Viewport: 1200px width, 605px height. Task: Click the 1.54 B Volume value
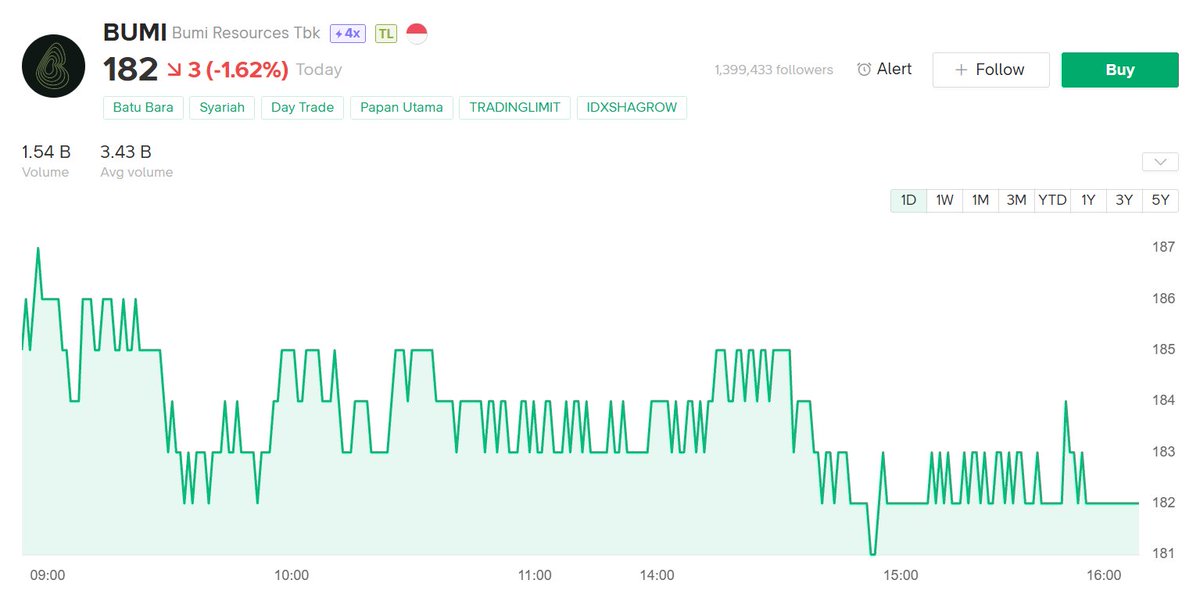[x=46, y=152]
